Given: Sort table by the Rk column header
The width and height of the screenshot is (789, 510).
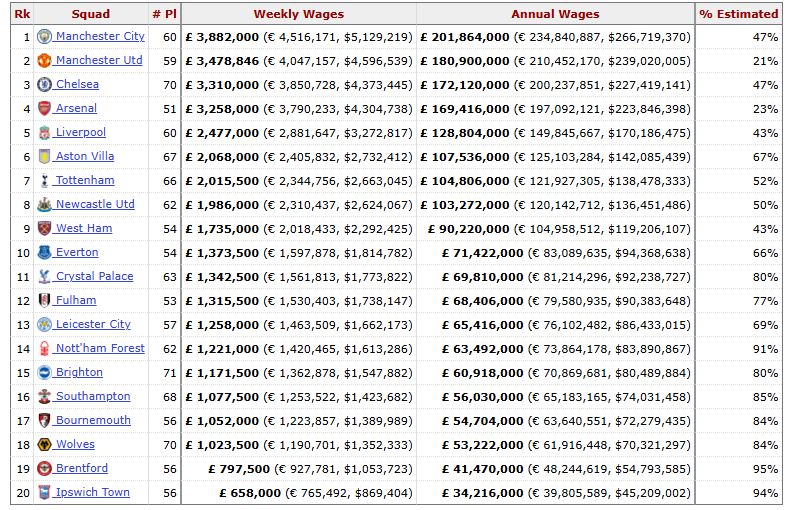Looking at the screenshot, I should click(x=22, y=14).
